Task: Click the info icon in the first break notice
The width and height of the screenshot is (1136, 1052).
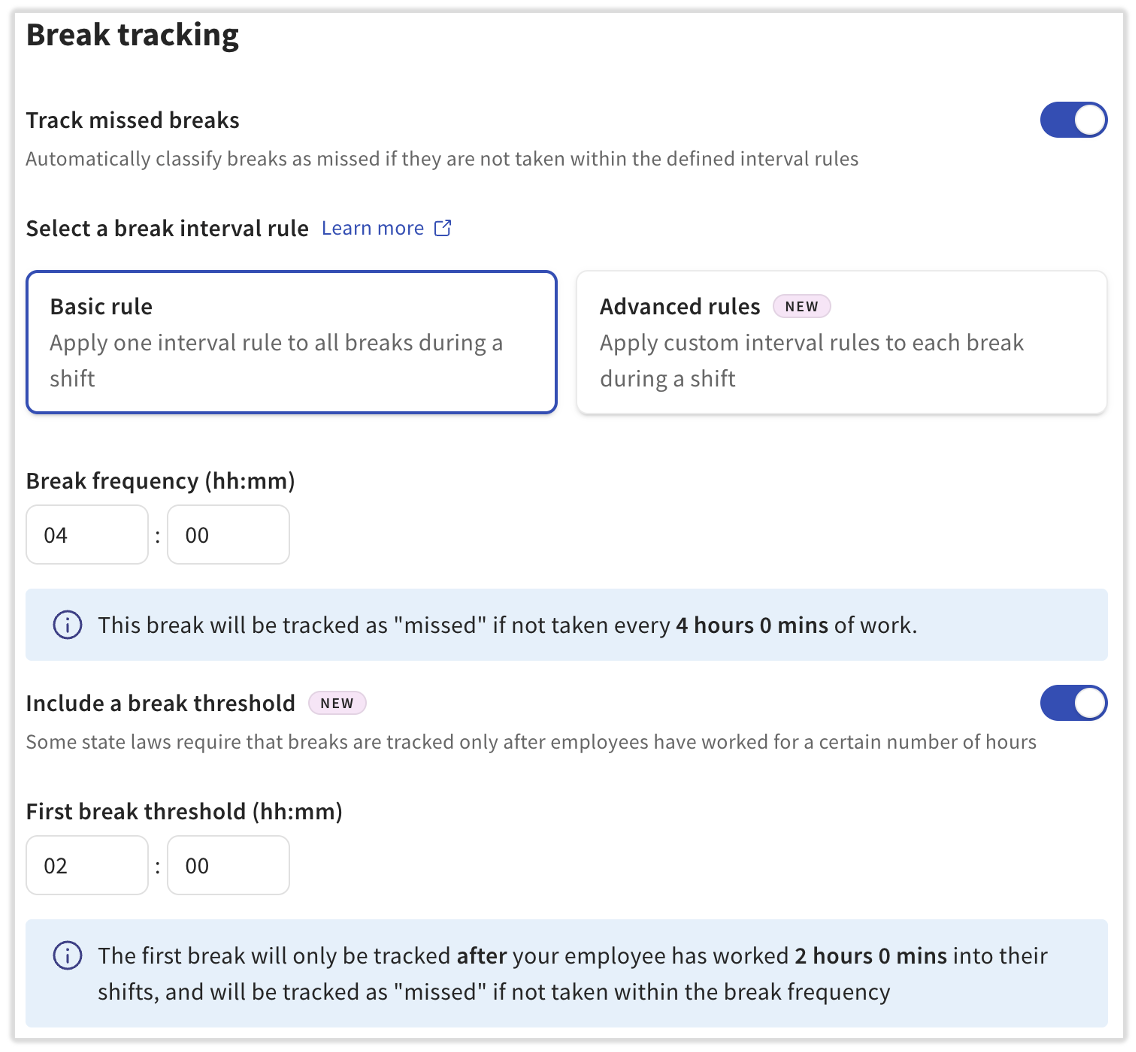Action: (67, 956)
